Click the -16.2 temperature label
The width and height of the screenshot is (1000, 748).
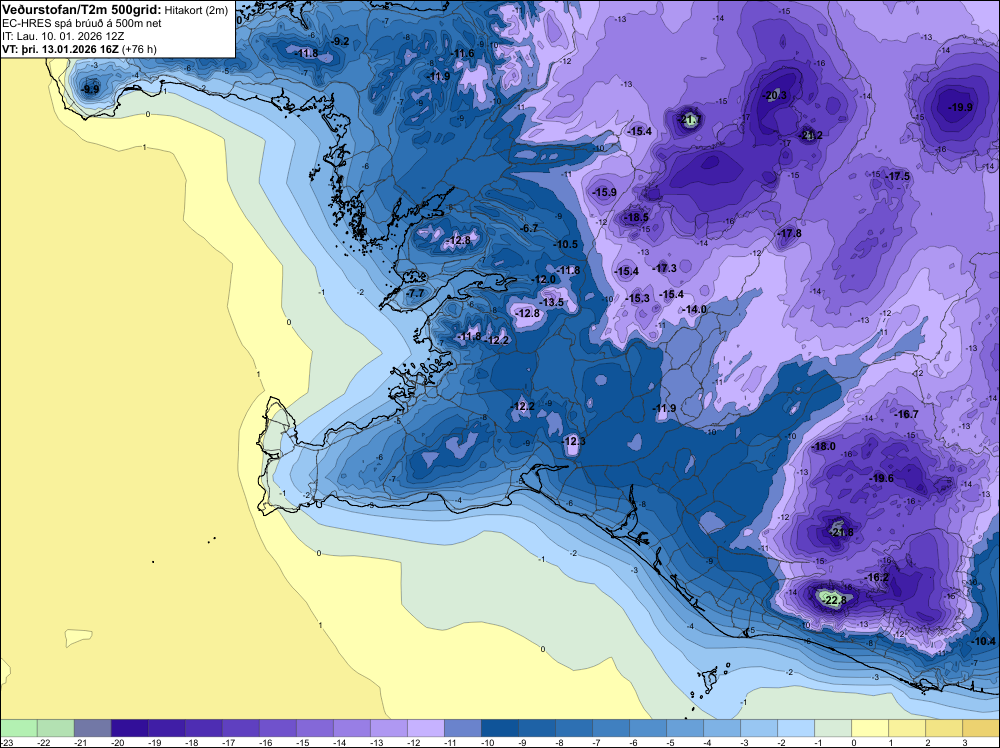pyautogui.click(x=876, y=577)
